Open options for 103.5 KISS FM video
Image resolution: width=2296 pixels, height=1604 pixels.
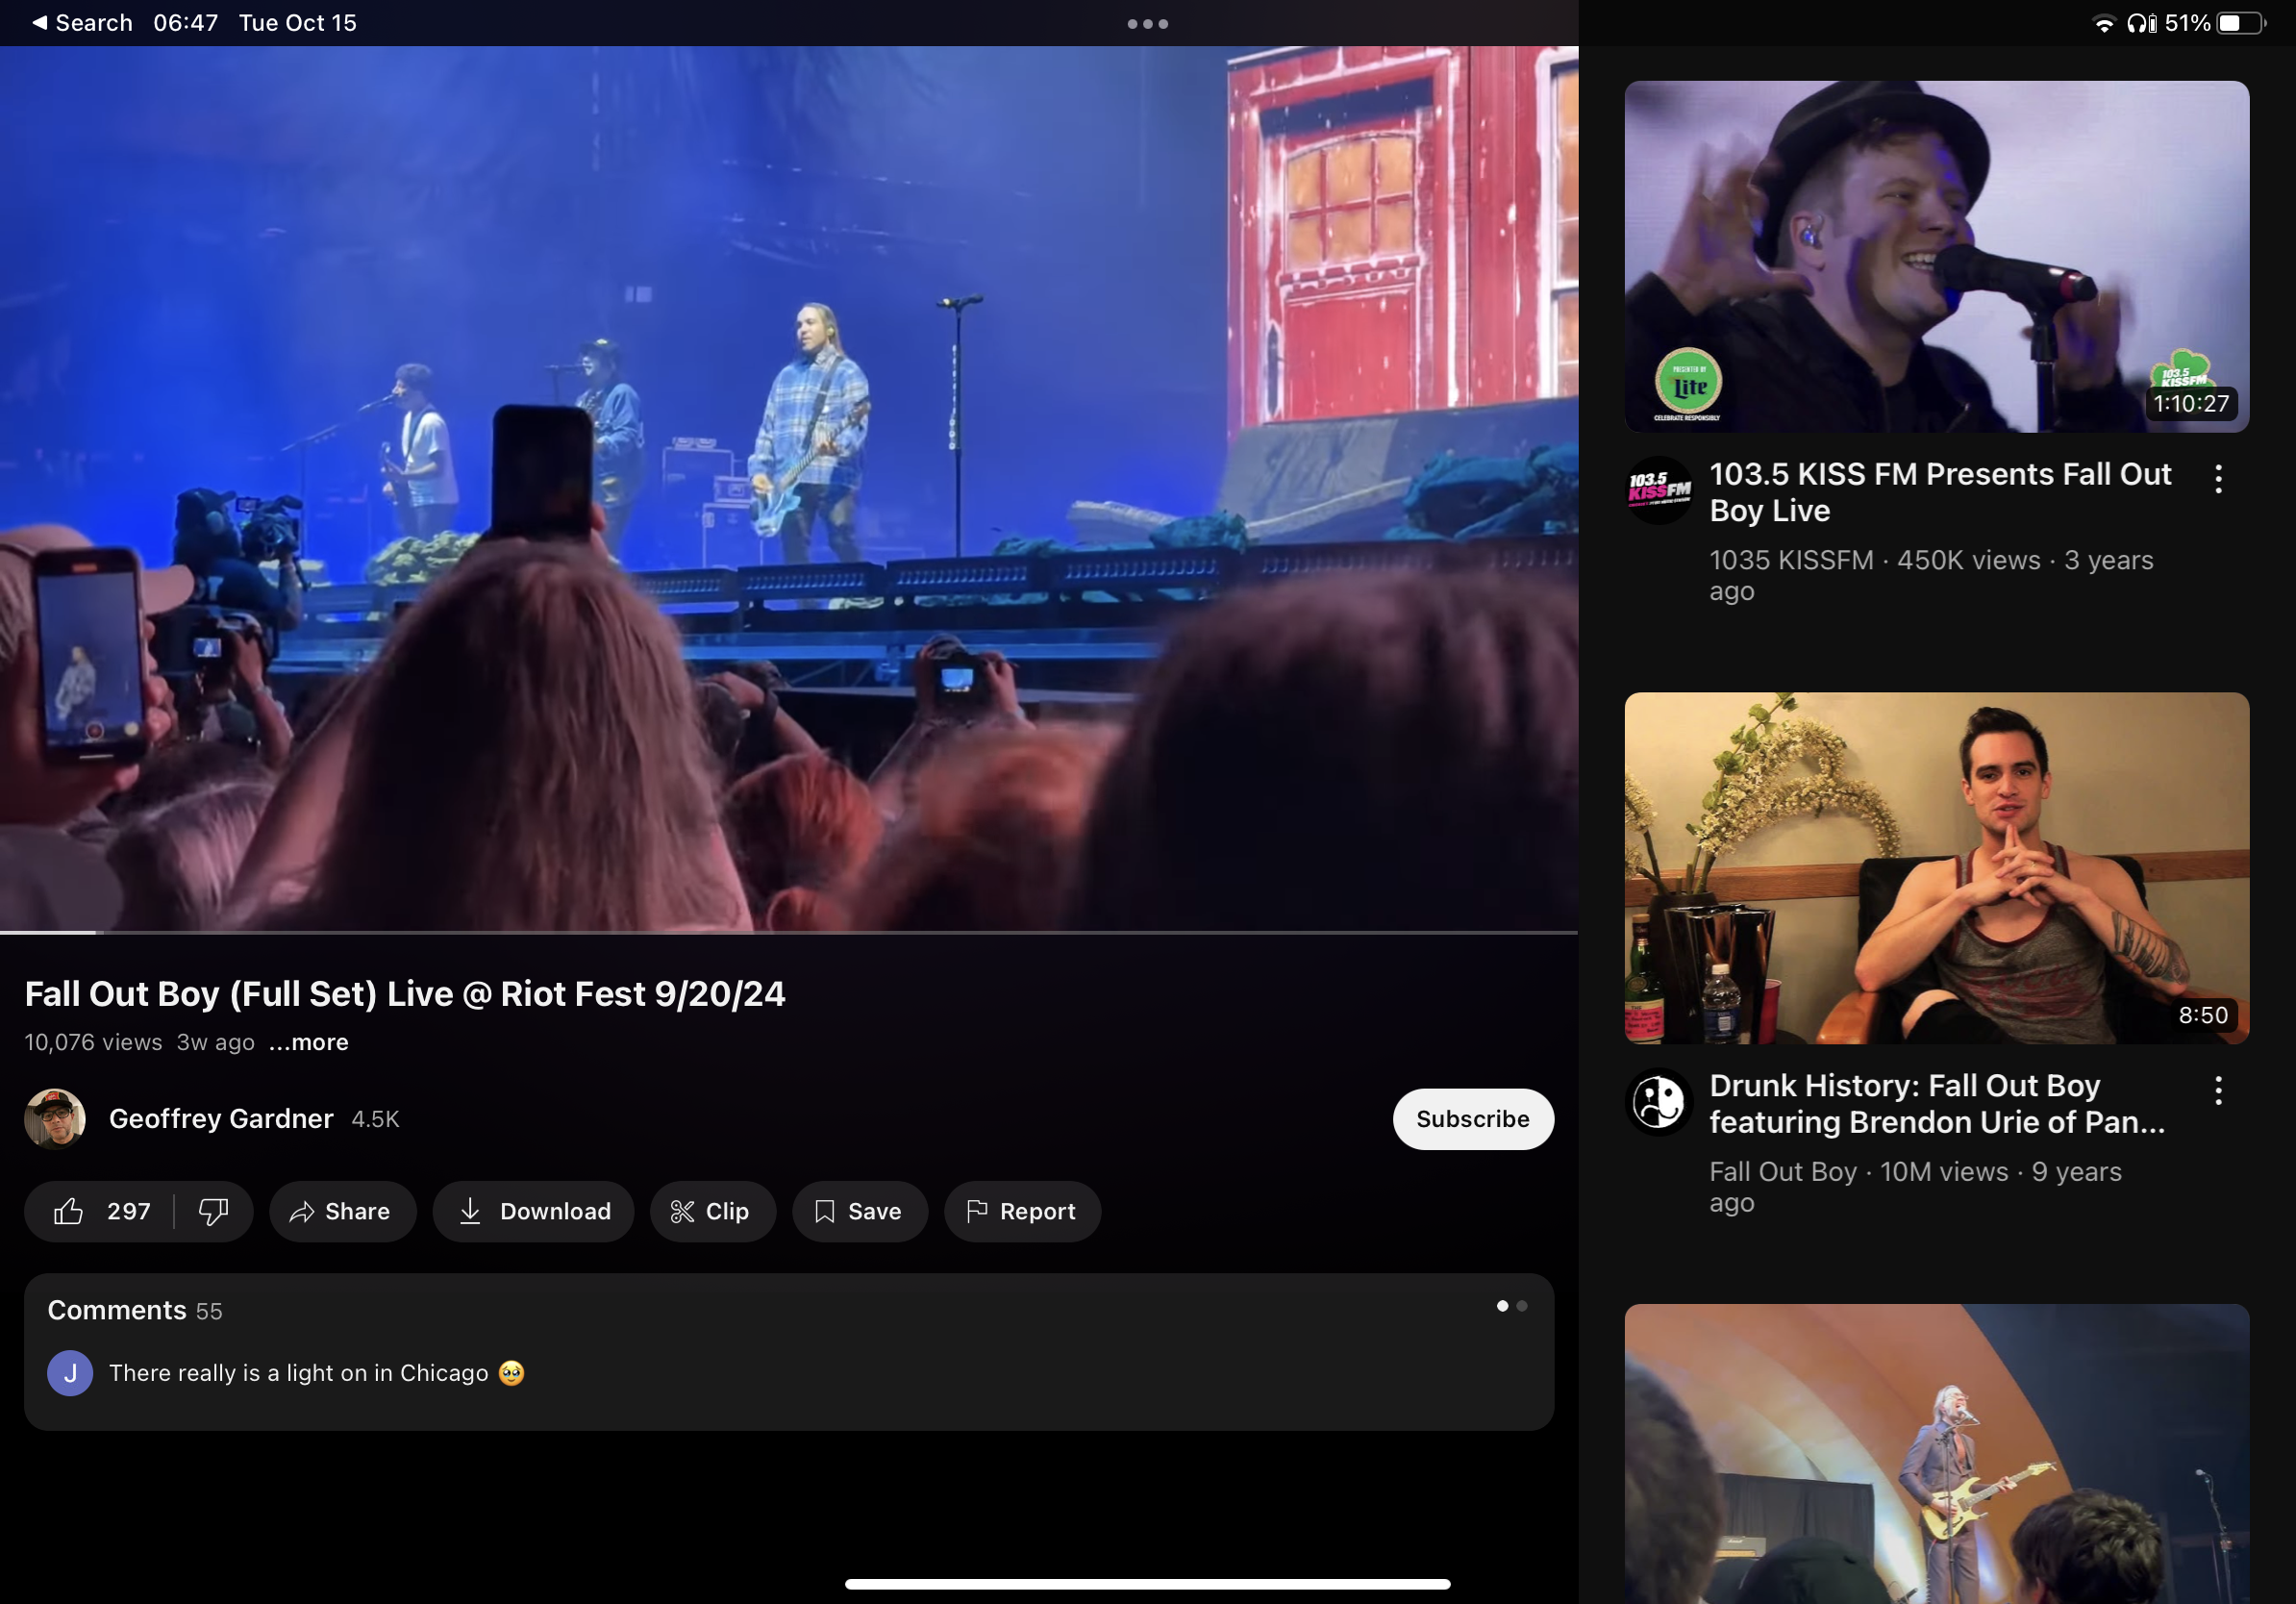[2218, 479]
